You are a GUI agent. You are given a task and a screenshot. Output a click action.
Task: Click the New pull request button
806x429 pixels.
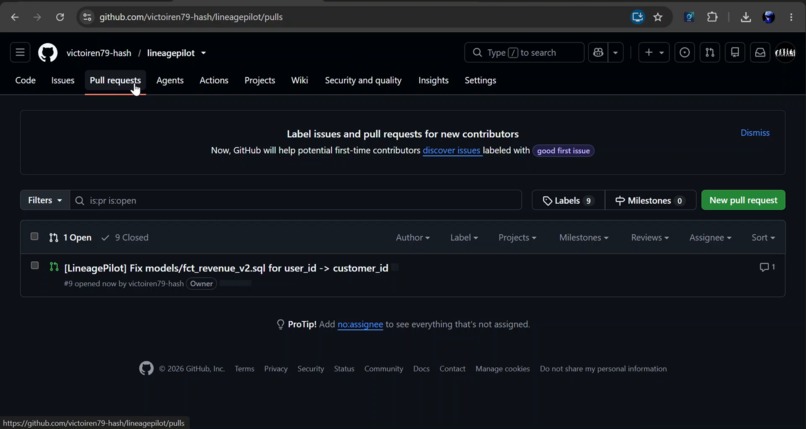tap(743, 200)
